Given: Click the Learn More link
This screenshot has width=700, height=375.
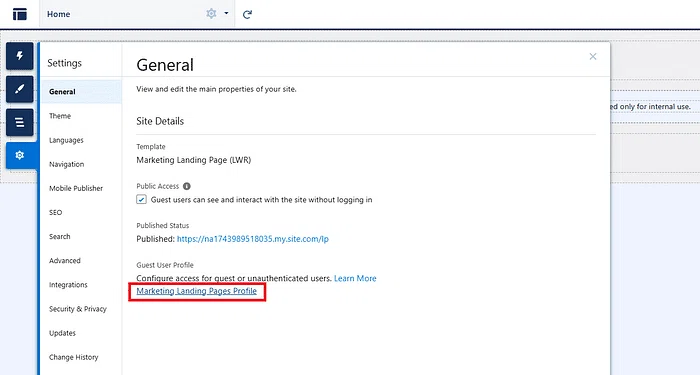Looking at the screenshot, I should [x=355, y=278].
